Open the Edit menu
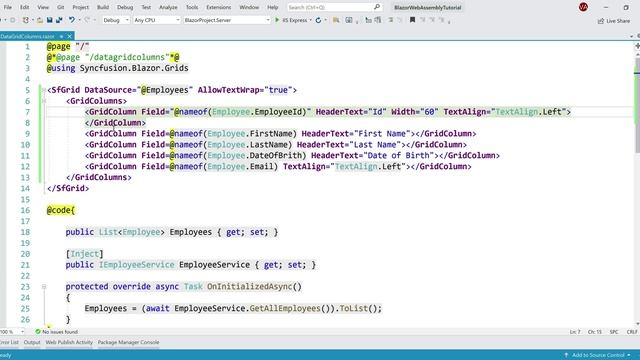Viewport: 640px width, 360px height. click(x=24, y=7)
